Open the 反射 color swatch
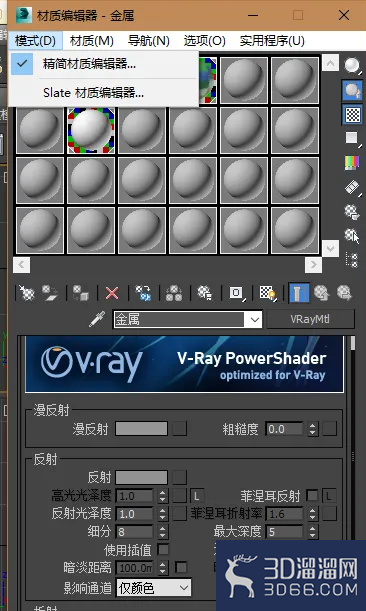Viewport: 366px width, 611px height. (141, 477)
